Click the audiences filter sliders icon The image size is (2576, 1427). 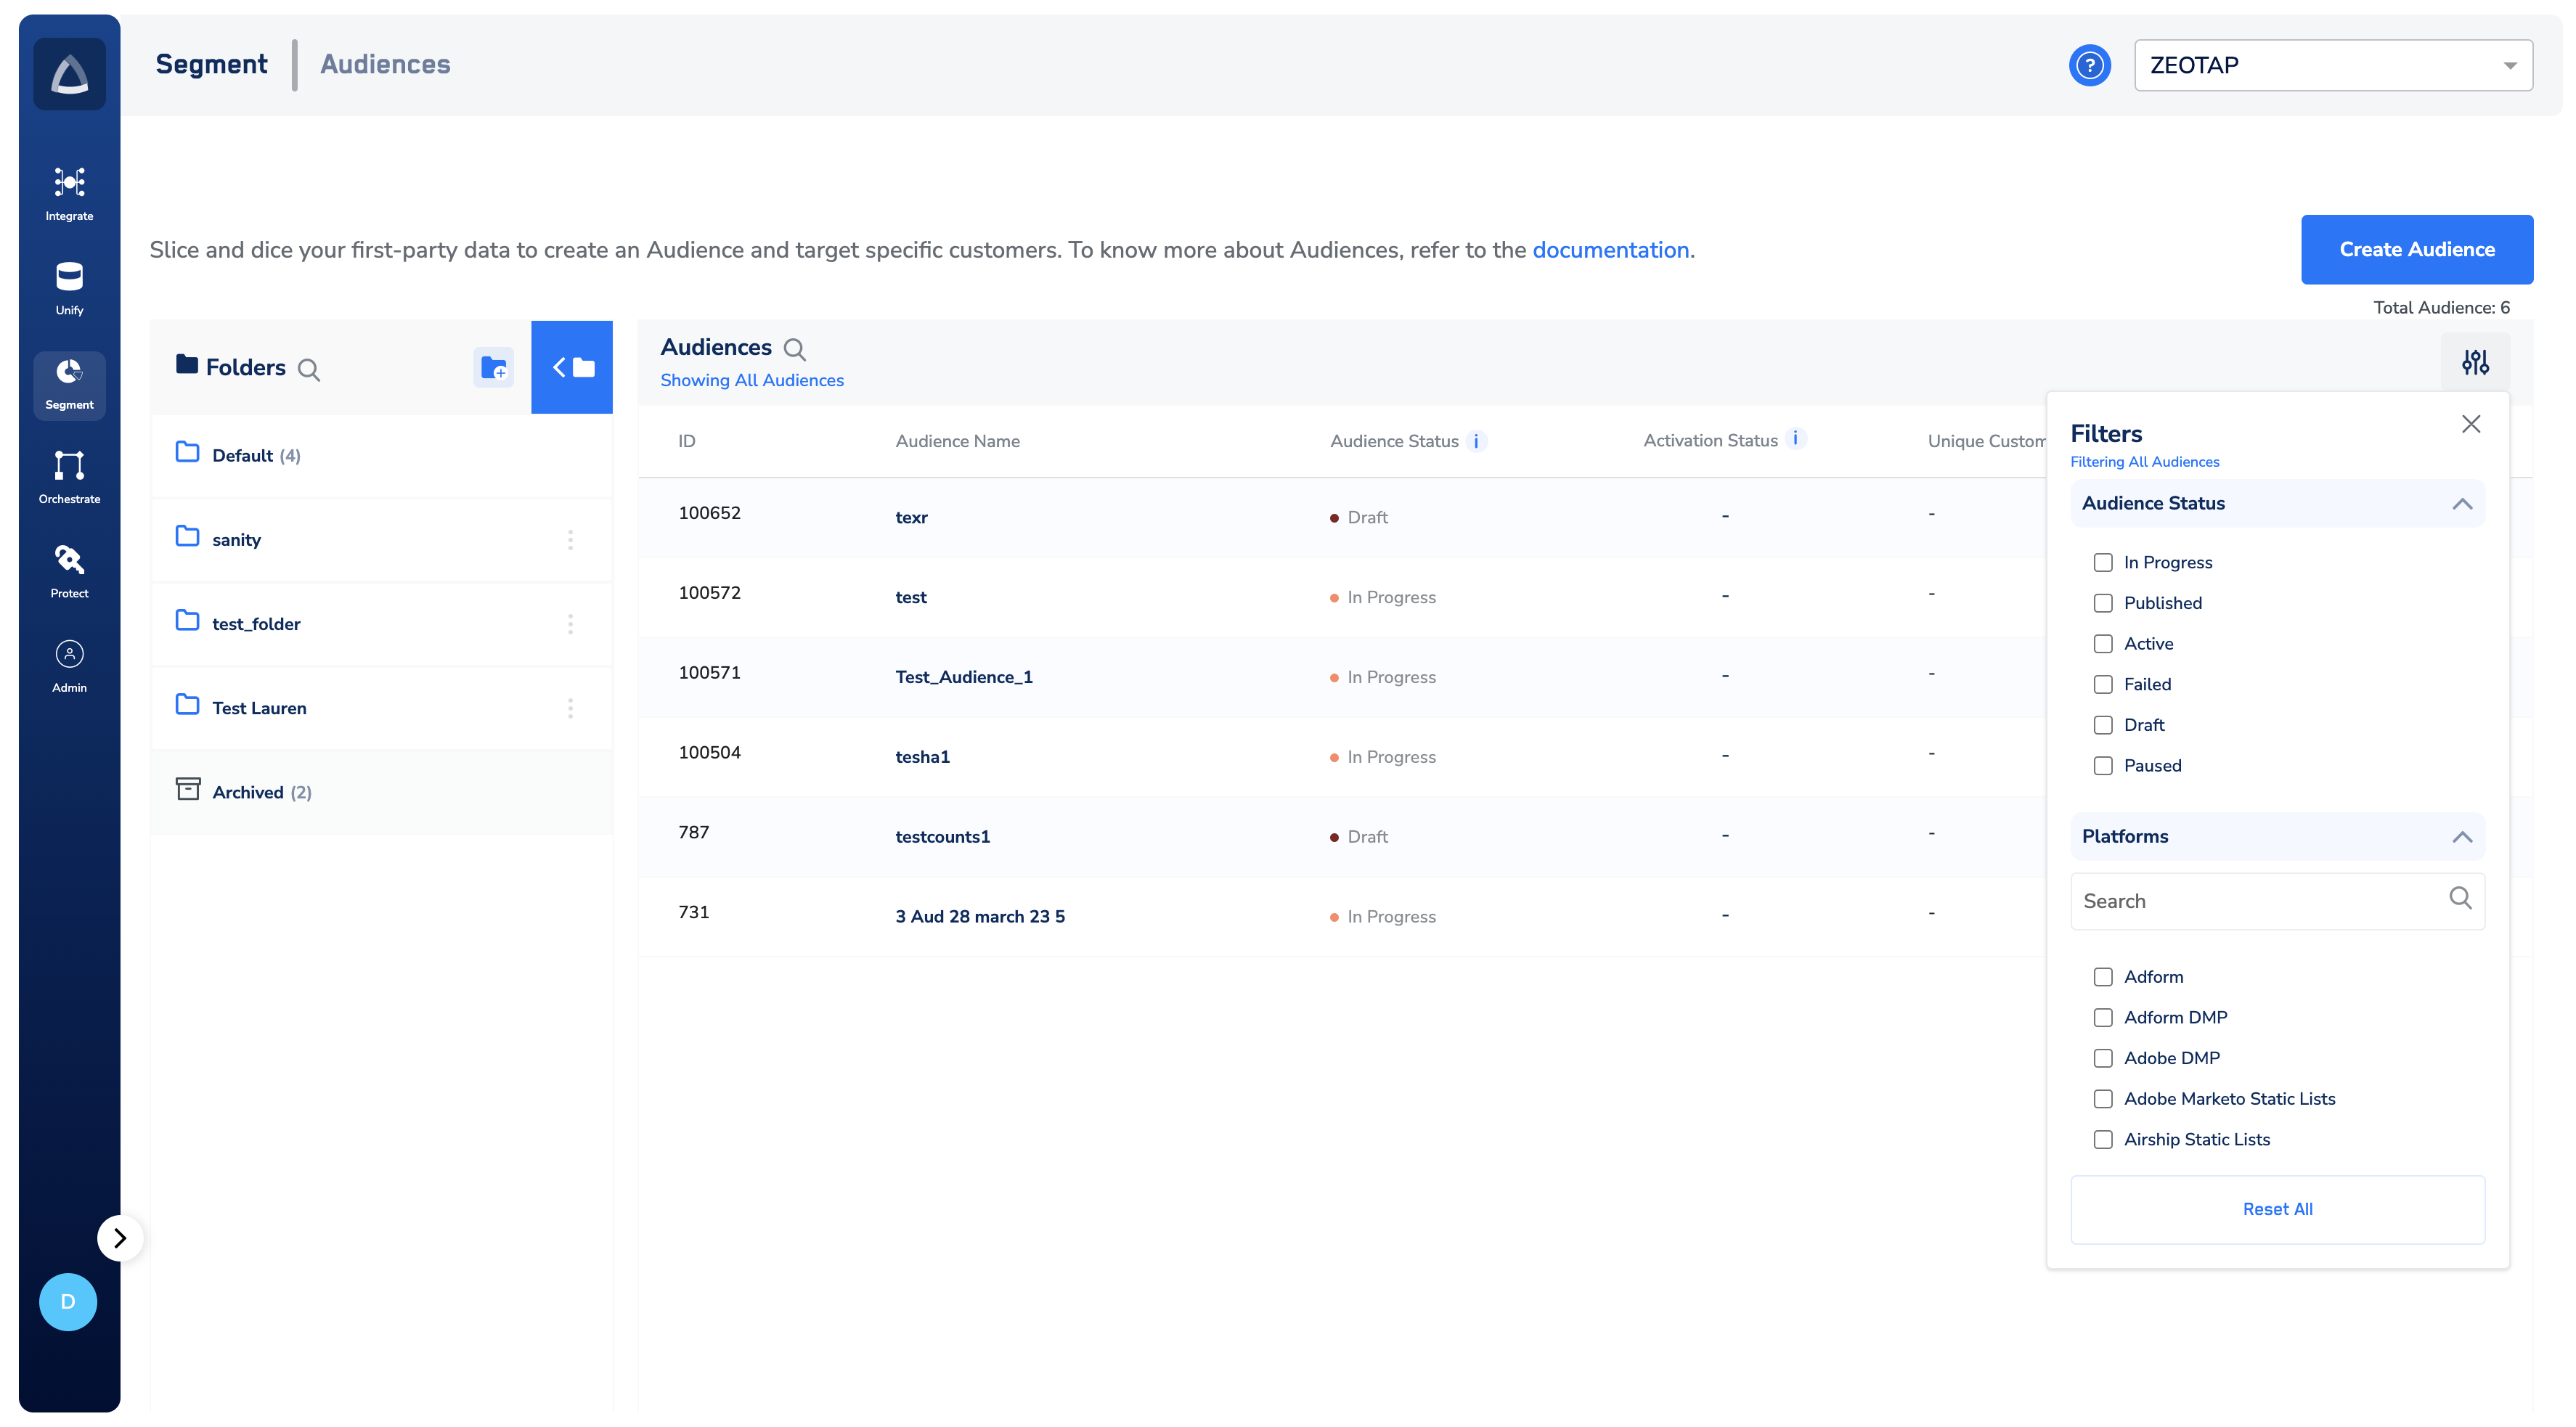click(2474, 362)
